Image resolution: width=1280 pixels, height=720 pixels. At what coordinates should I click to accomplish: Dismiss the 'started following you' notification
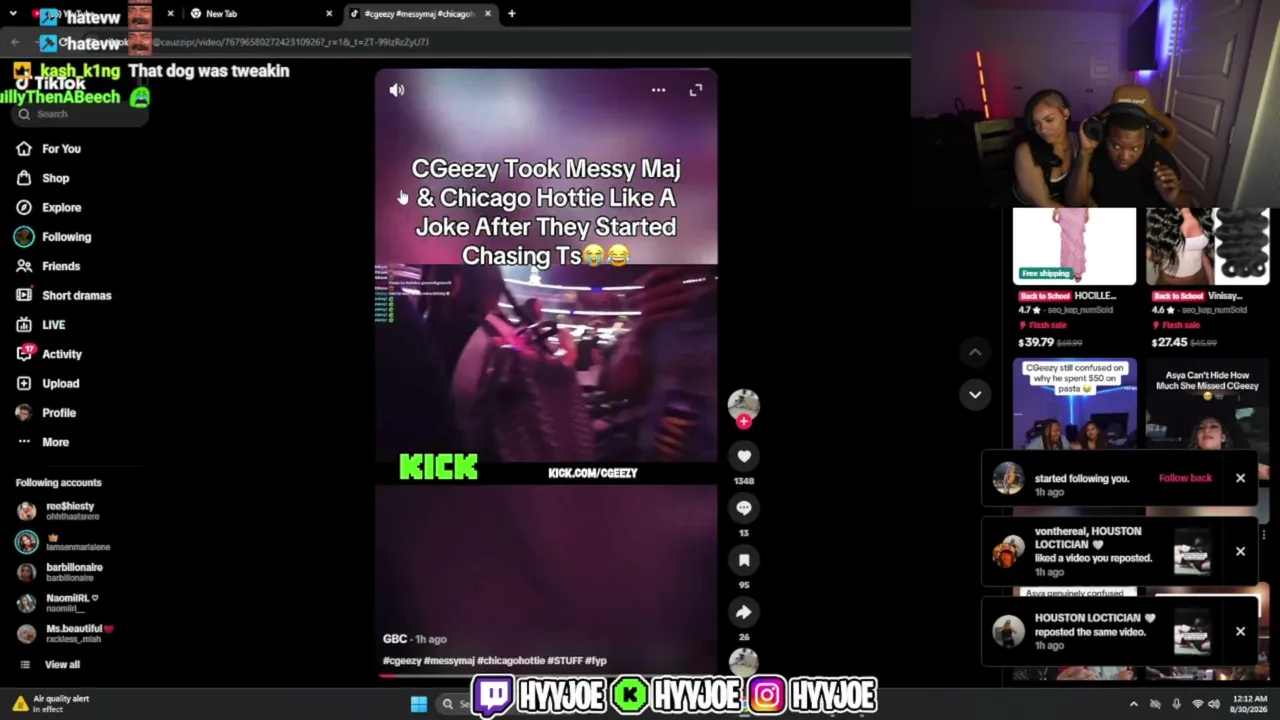[x=1240, y=478]
